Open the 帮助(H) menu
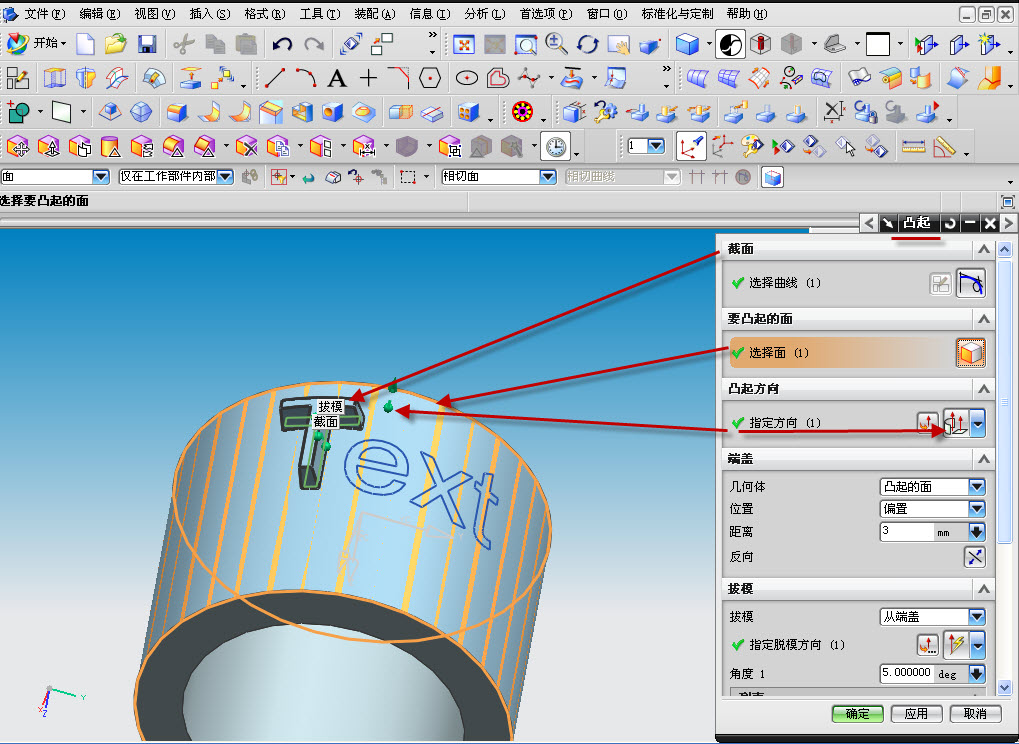Screen dimensions: 1019x744 tap(747, 14)
